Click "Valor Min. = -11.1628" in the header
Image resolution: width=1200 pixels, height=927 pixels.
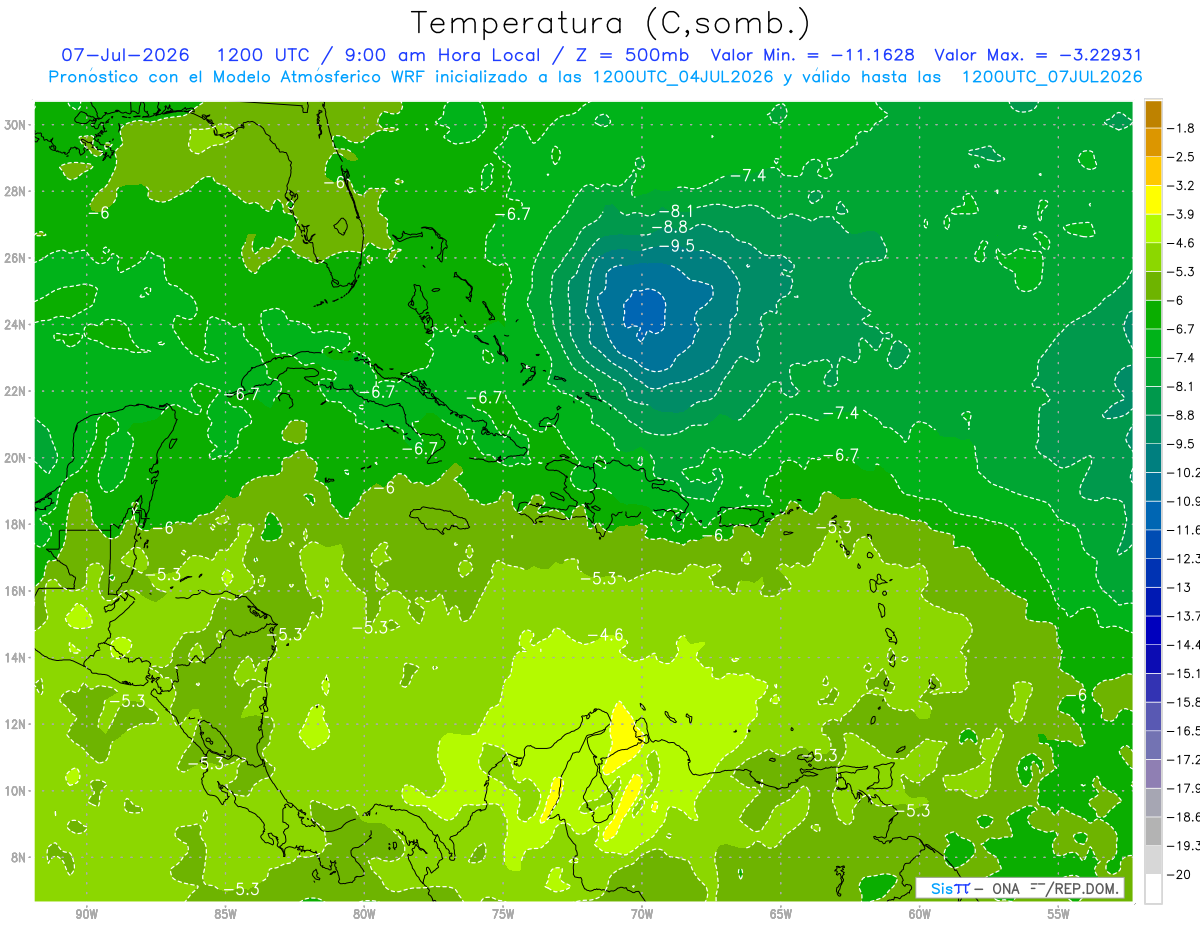pyautogui.click(x=813, y=55)
